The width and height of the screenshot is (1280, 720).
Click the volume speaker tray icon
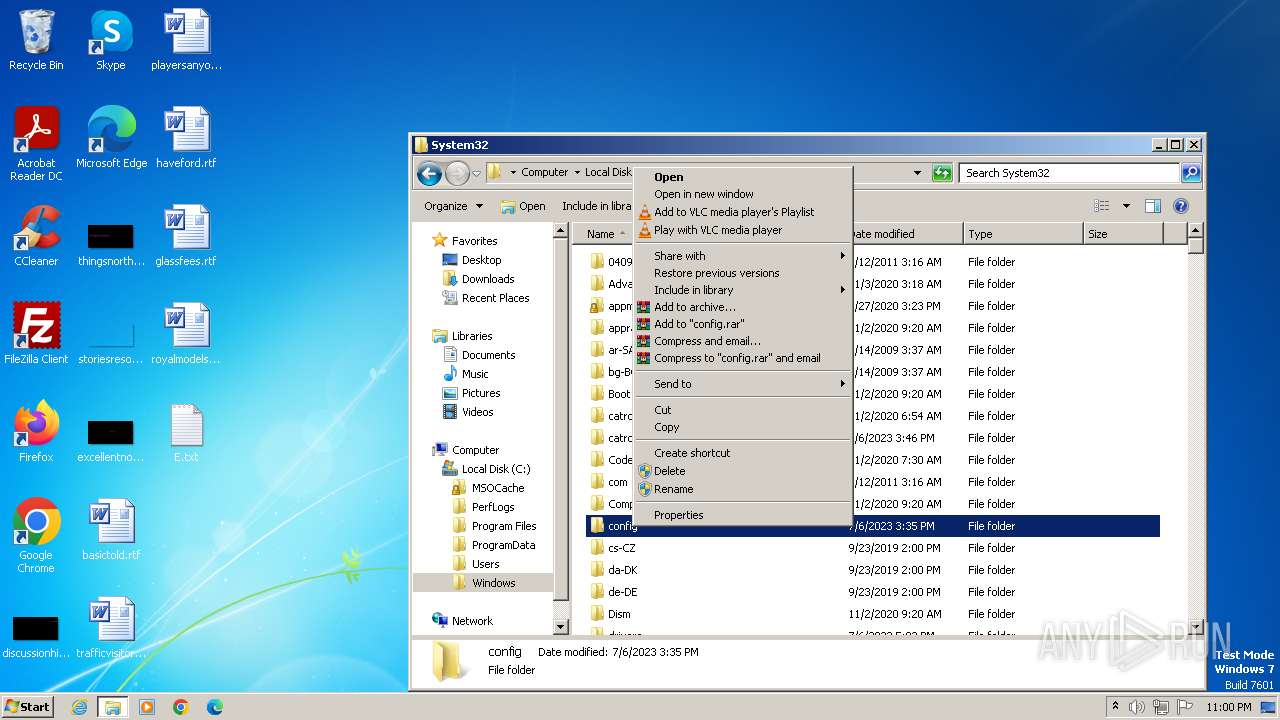click(x=1137, y=707)
